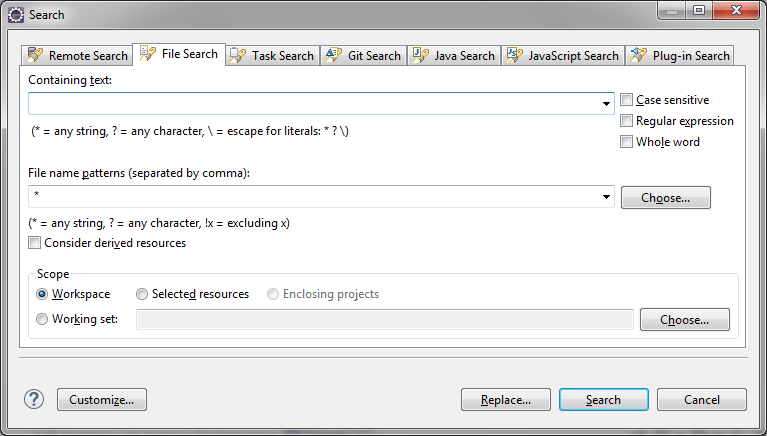Enable the Case sensitive checkbox

coord(626,100)
